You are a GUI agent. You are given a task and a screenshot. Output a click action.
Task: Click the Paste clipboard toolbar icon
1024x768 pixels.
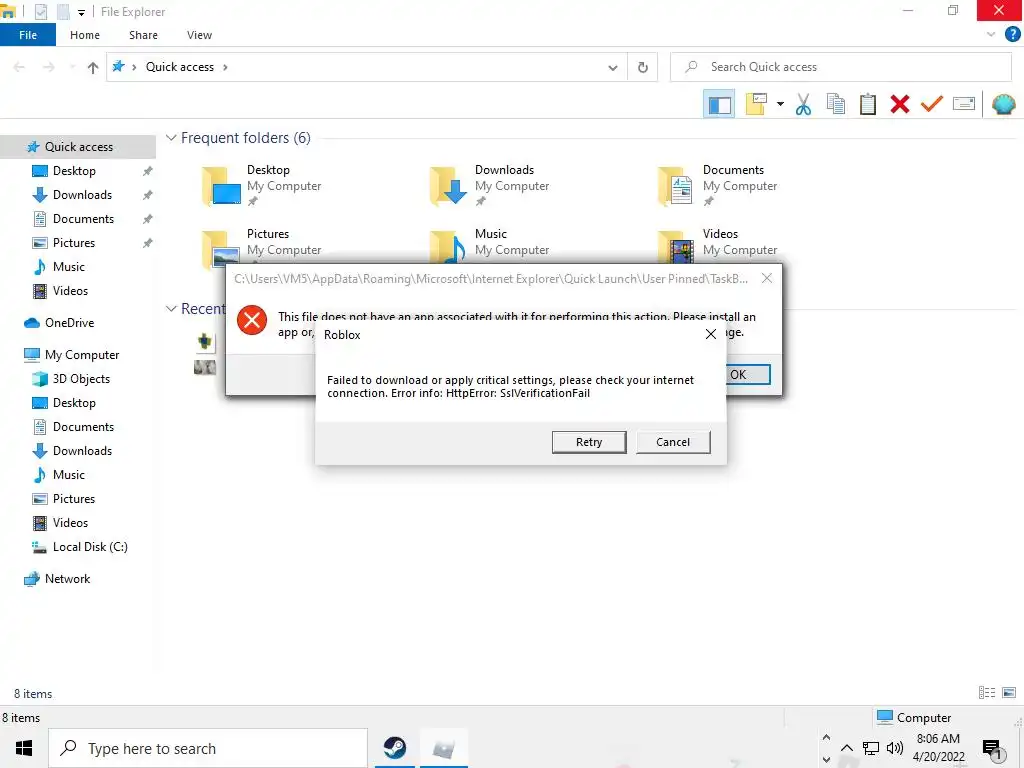point(867,104)
